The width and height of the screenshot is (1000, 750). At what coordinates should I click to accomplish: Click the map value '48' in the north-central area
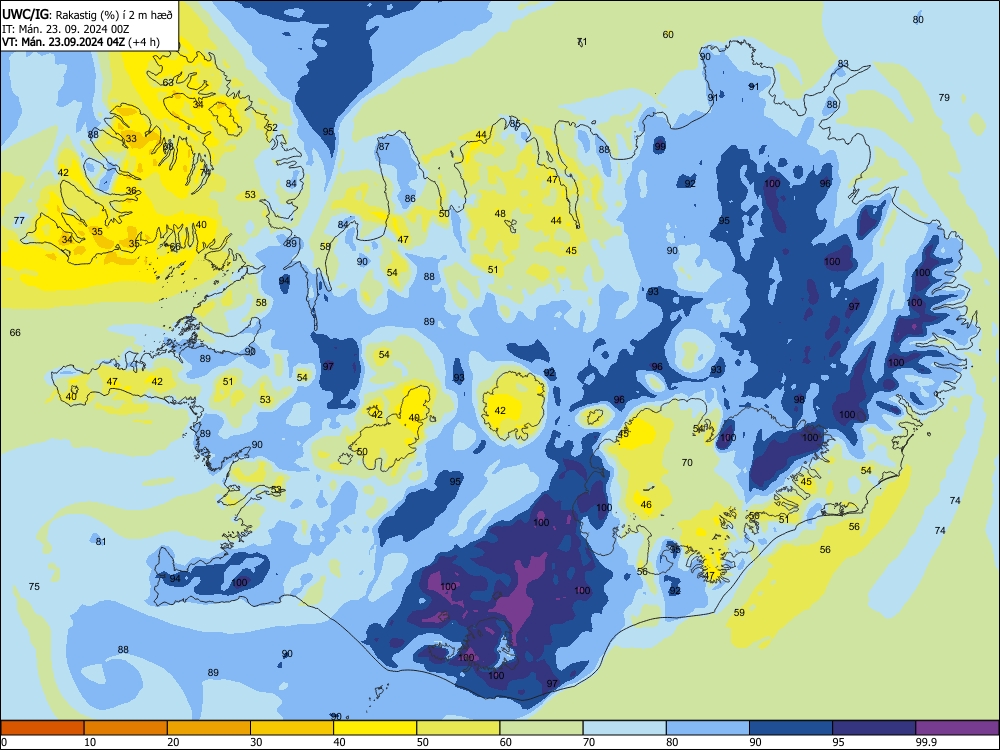[x=501, y=214]
